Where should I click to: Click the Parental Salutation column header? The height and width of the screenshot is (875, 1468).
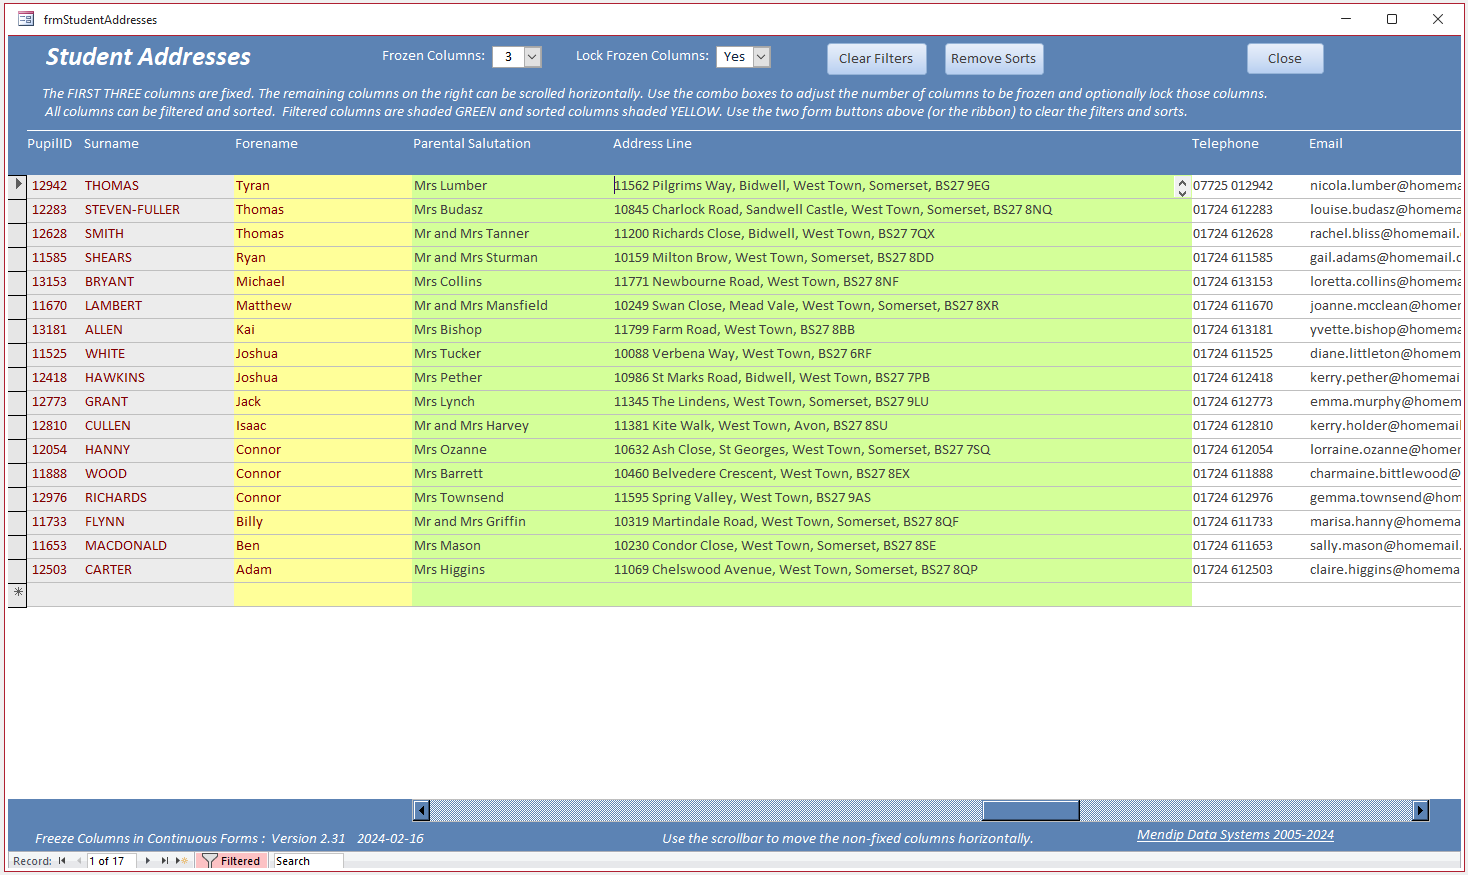coord(472,144)
